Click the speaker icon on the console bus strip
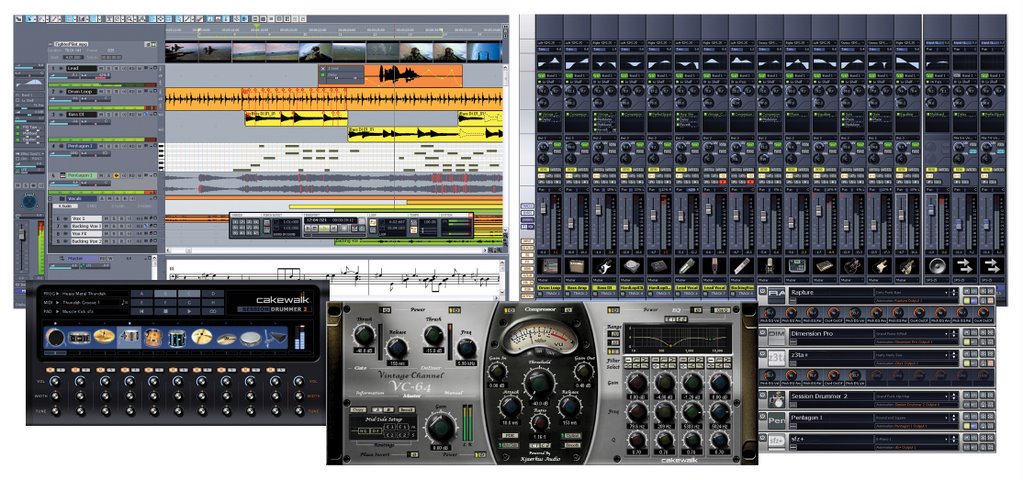 (938, 265)
